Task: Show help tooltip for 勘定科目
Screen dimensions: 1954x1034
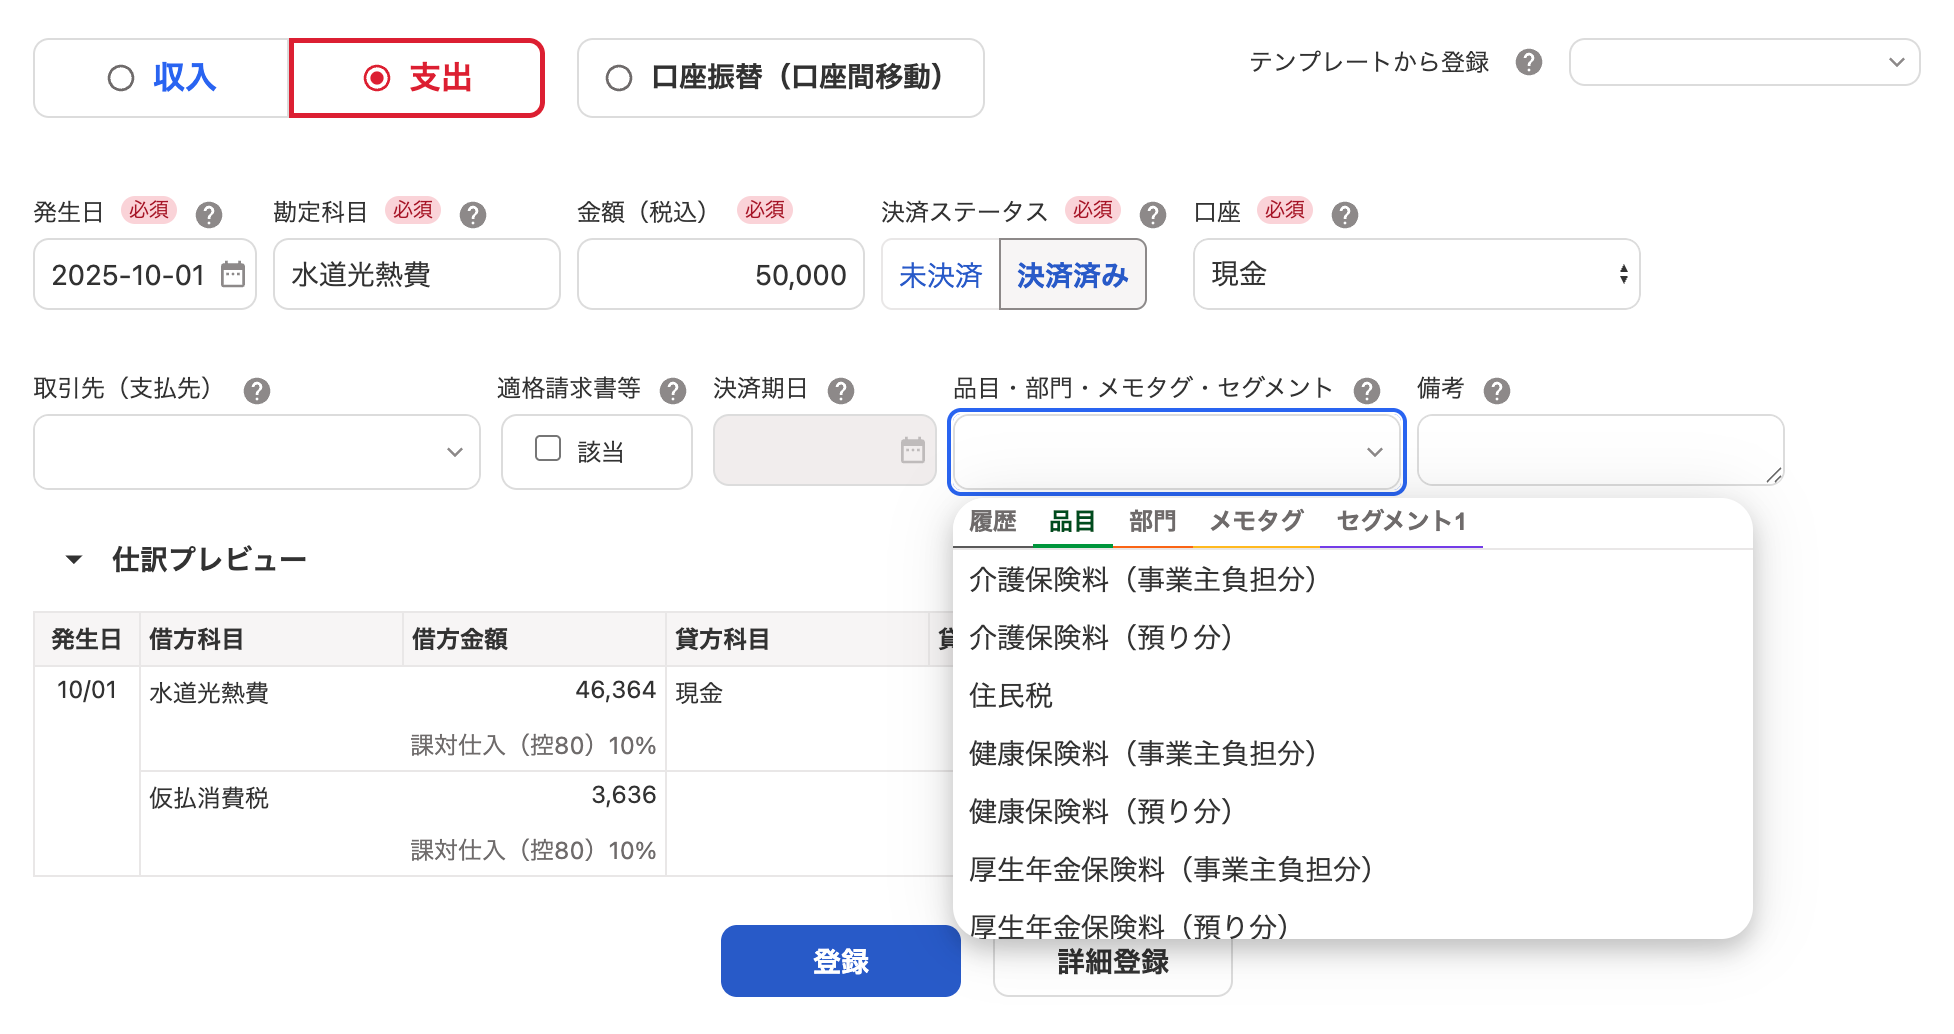Action: point(472,214)
